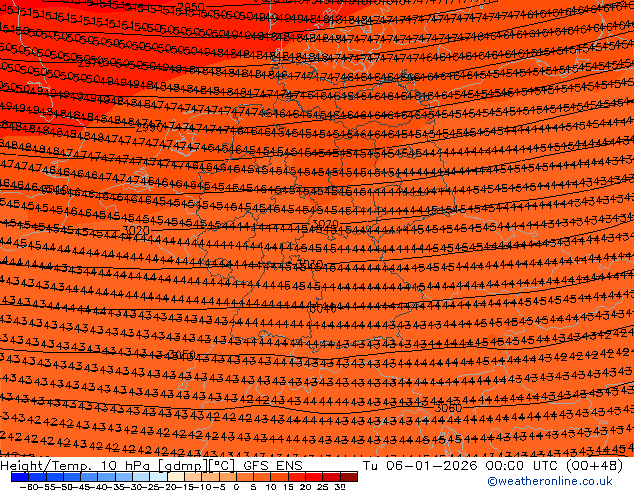Click the '3050' contour label

pyautogui.click(x=182, y=355)
